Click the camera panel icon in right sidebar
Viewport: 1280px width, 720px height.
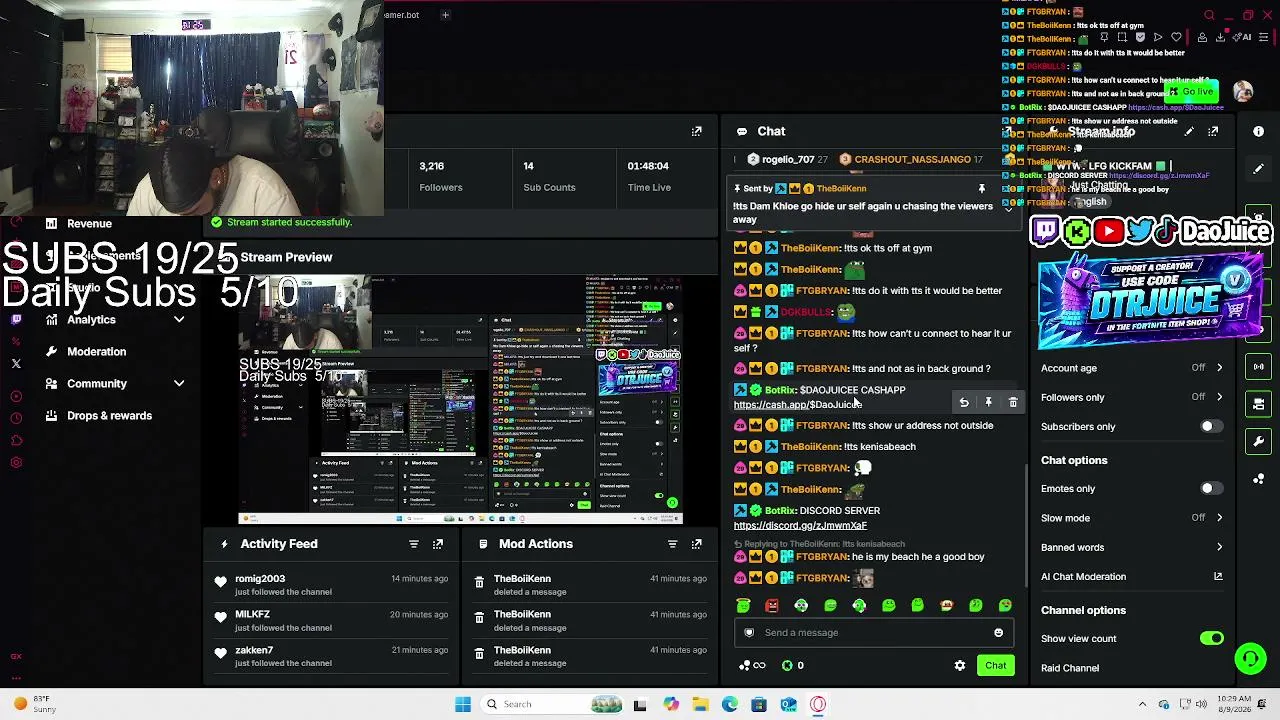pyautogui.click(x=1259, y=404)
